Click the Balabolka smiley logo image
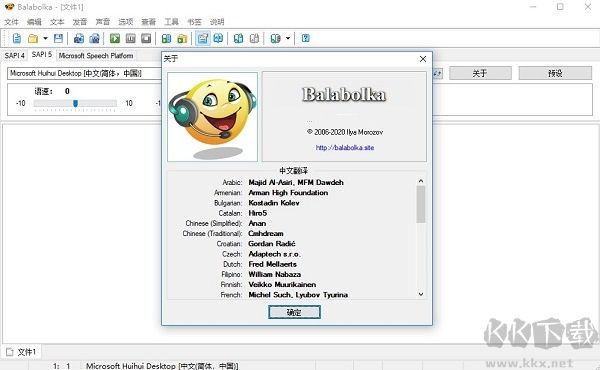This screenshot has width=600, height=370. click(212, 117)
